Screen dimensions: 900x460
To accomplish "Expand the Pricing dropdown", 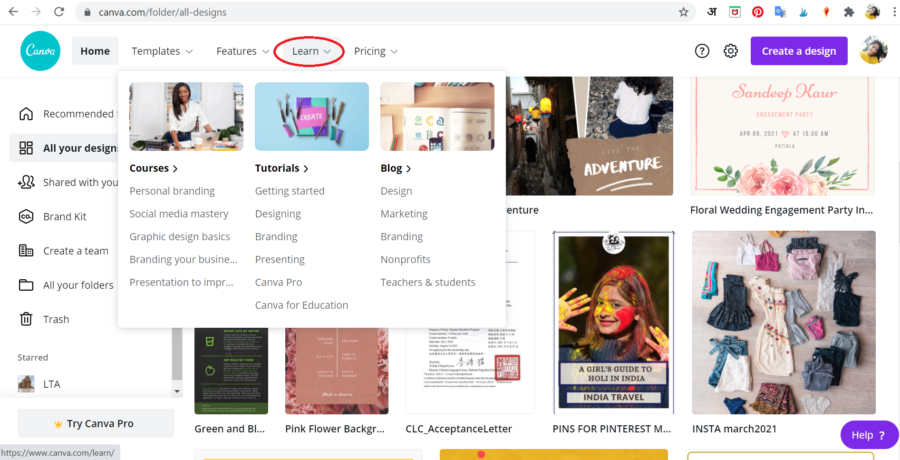I will [375, 51].
